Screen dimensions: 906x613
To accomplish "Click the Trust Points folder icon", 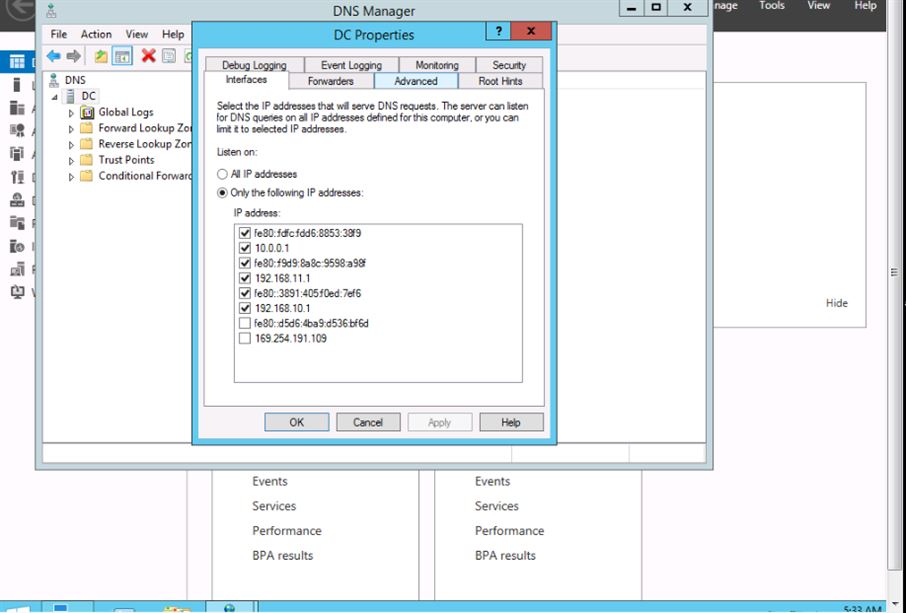I will pyautogui.click(x=87, y=159).
